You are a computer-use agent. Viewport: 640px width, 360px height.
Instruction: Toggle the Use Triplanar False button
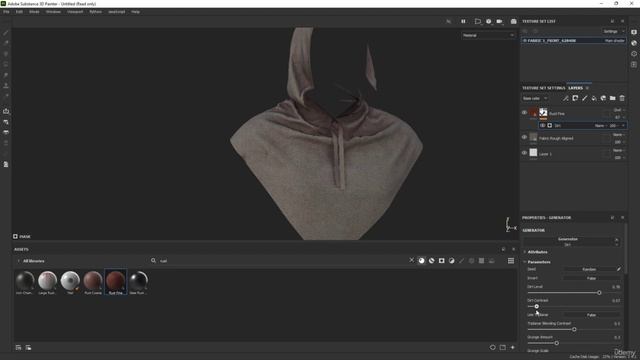tap(591, 315)
